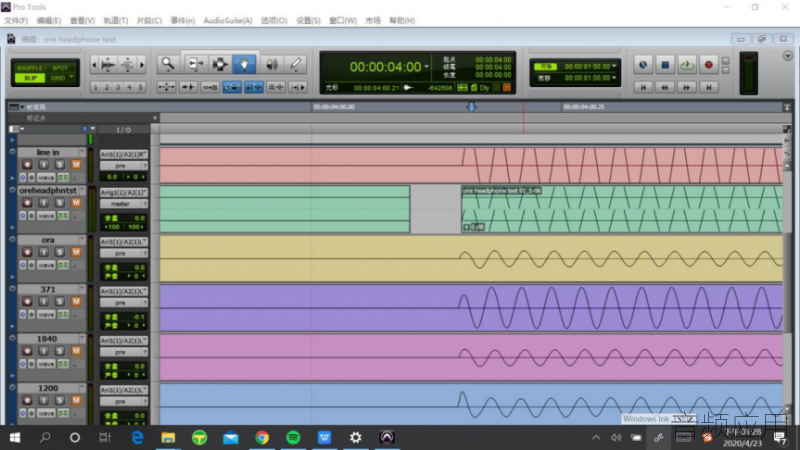The image size is (800, 450).
Task: Click the Stop transport button
Action: pyautogui.click(x=665, y=65)
